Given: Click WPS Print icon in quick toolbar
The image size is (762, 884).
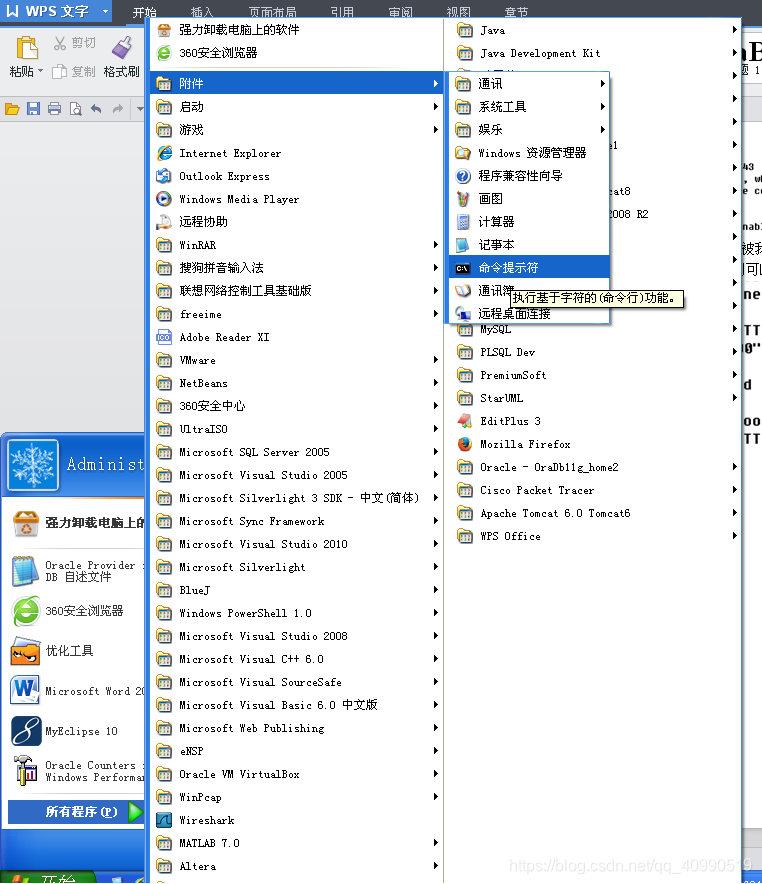Looking at the screenshot, I should coord(54,109).
